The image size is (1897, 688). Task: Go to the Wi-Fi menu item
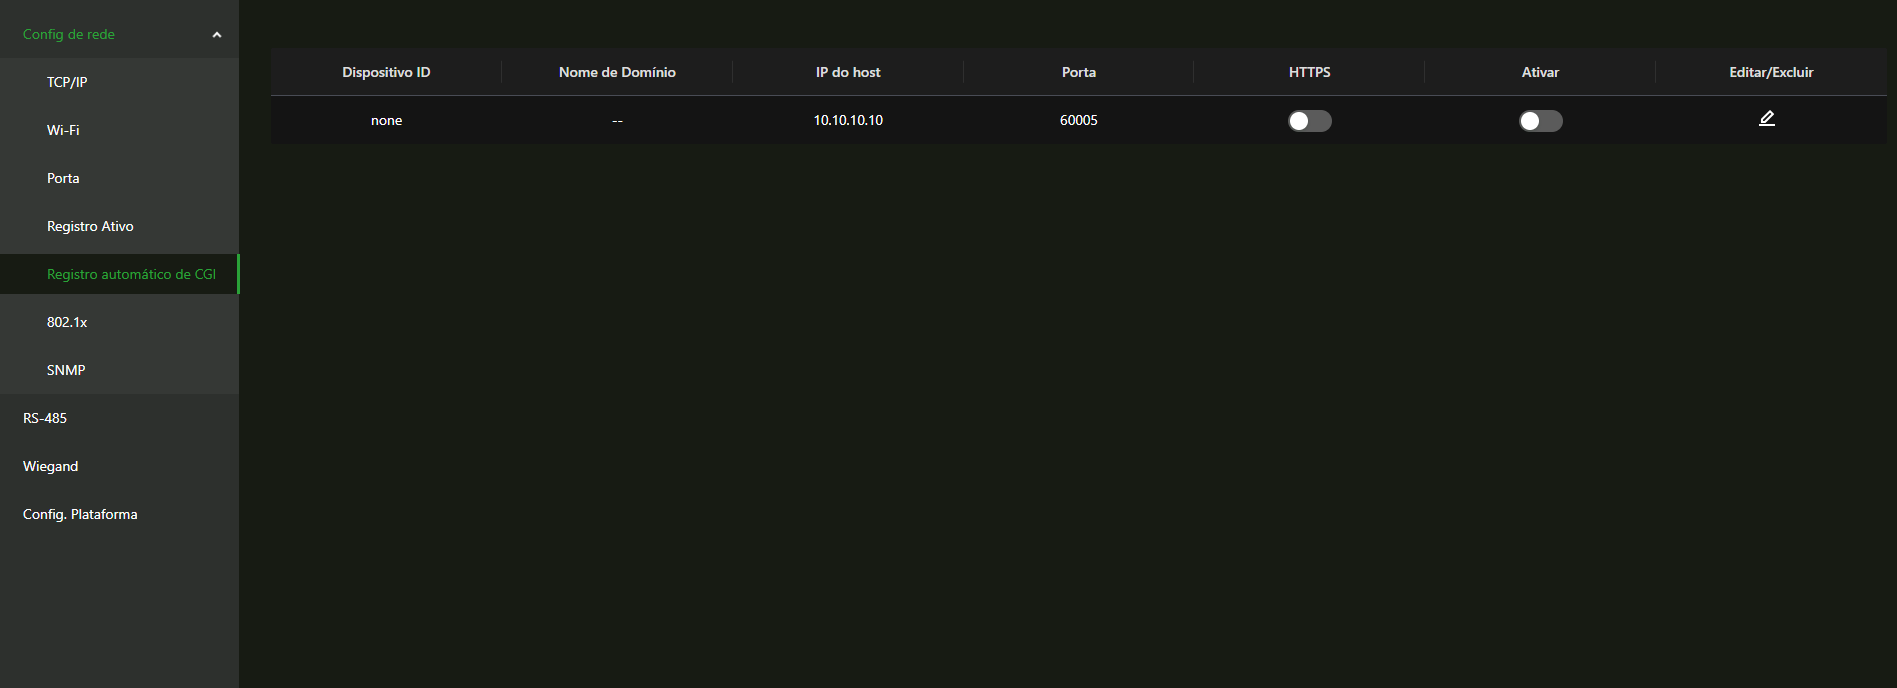pyautogui.click(x=63, y=130)
